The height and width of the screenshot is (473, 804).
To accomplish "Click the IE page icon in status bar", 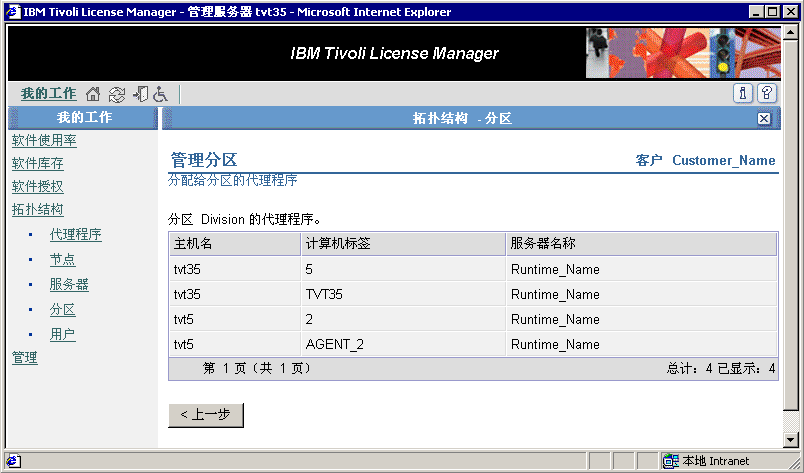I will click(13, 461).
